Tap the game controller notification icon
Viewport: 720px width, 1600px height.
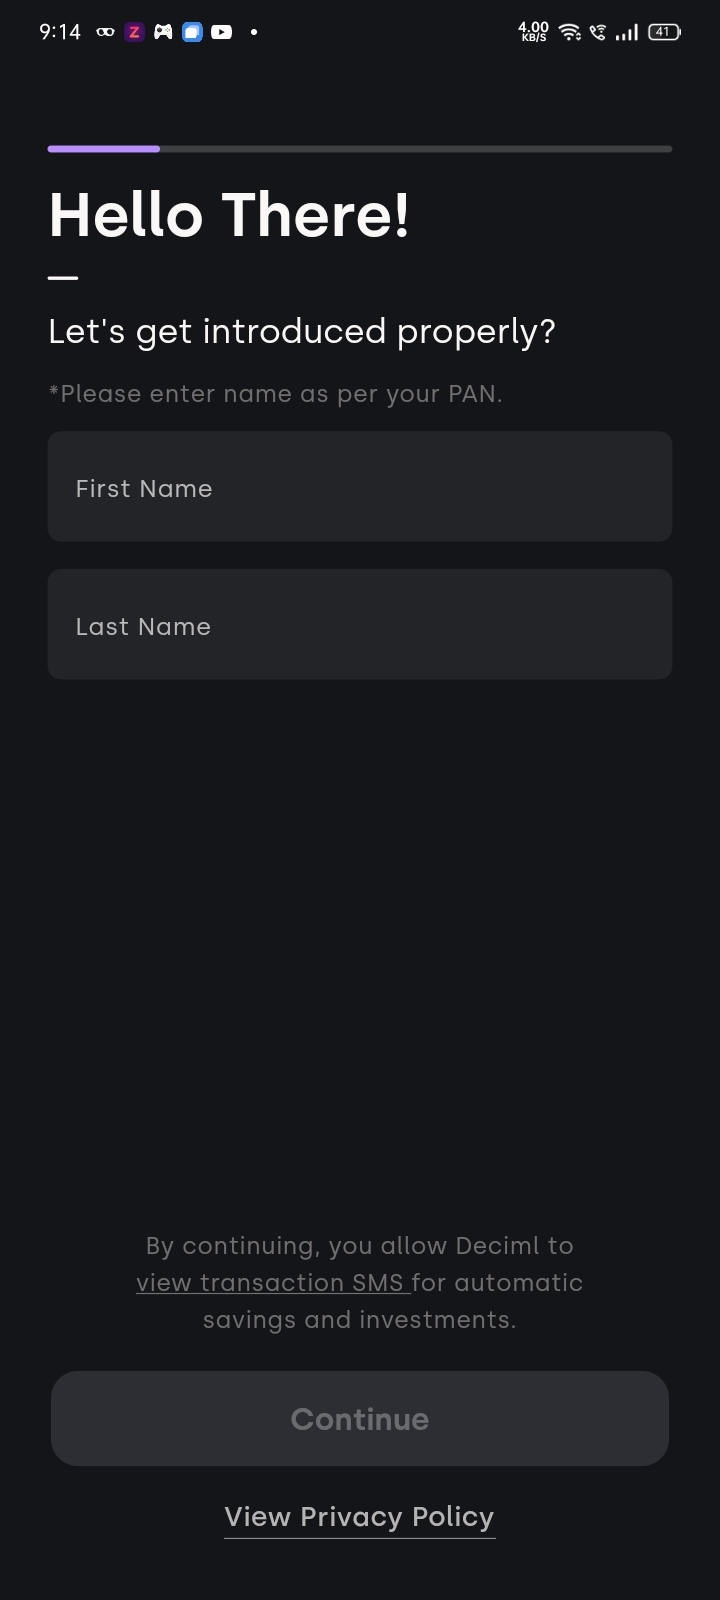click(162, 32)
